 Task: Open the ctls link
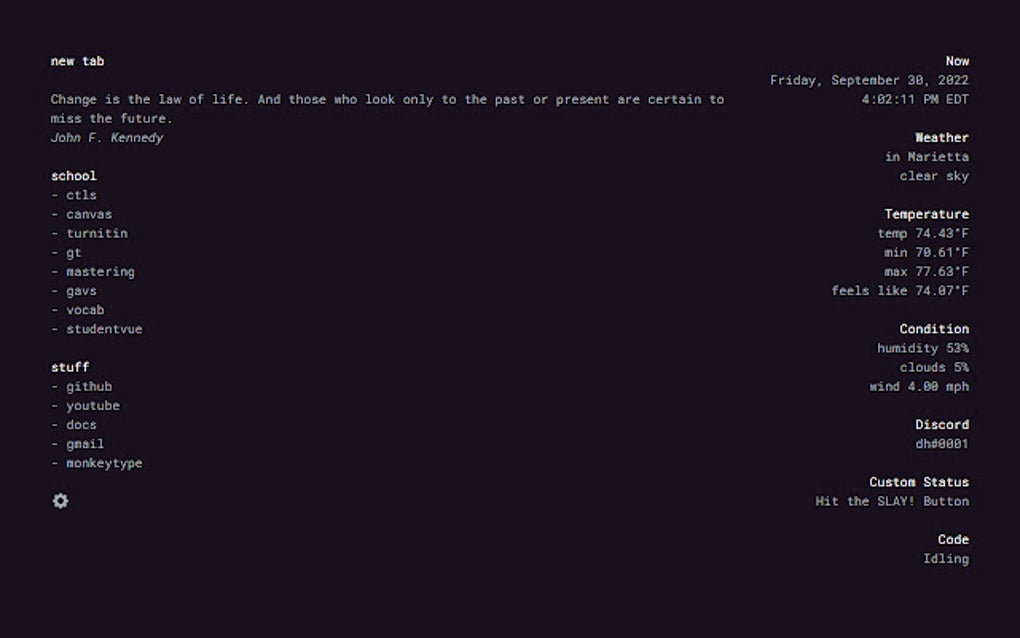pos(81,195)
